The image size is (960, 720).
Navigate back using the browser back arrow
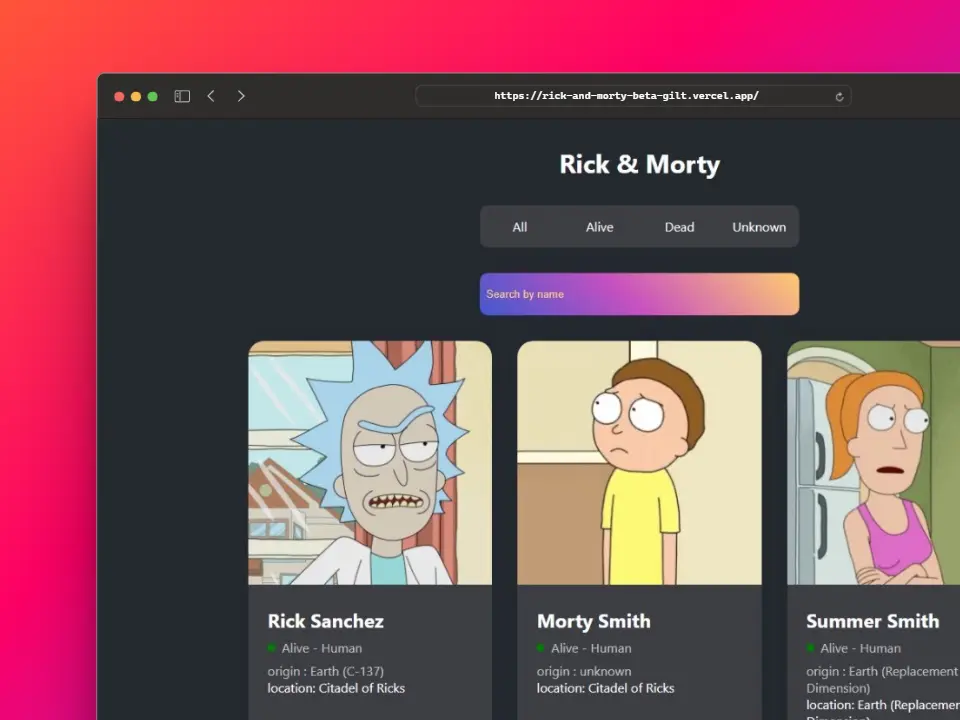(211, 95)
